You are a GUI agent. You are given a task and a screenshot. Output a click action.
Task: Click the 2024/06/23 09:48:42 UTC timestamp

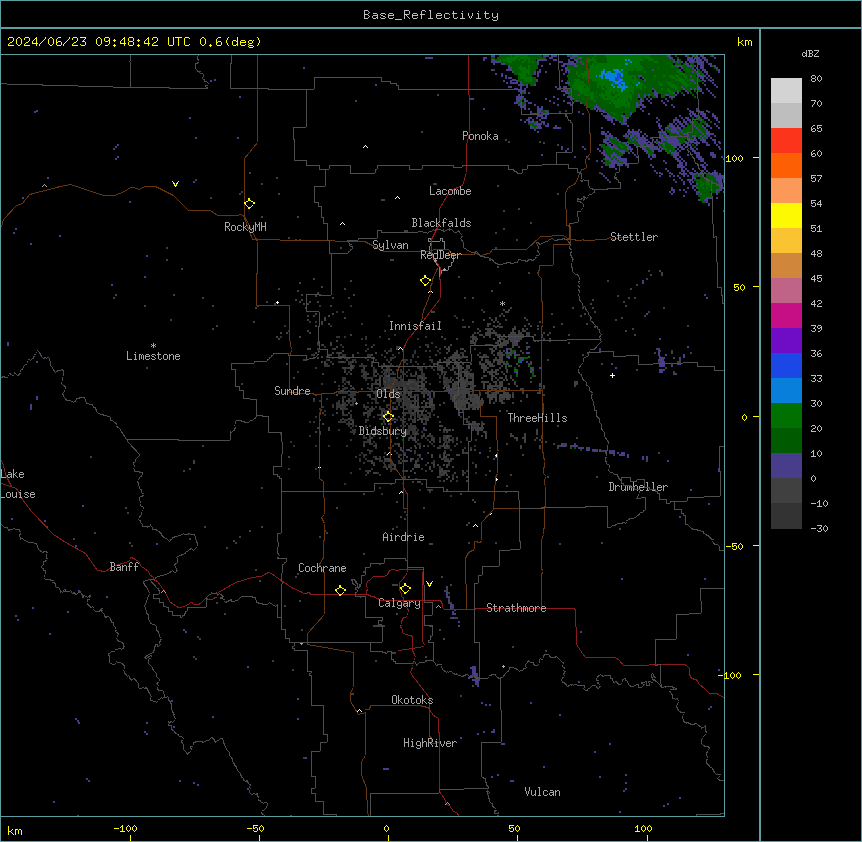pos(98,42)
